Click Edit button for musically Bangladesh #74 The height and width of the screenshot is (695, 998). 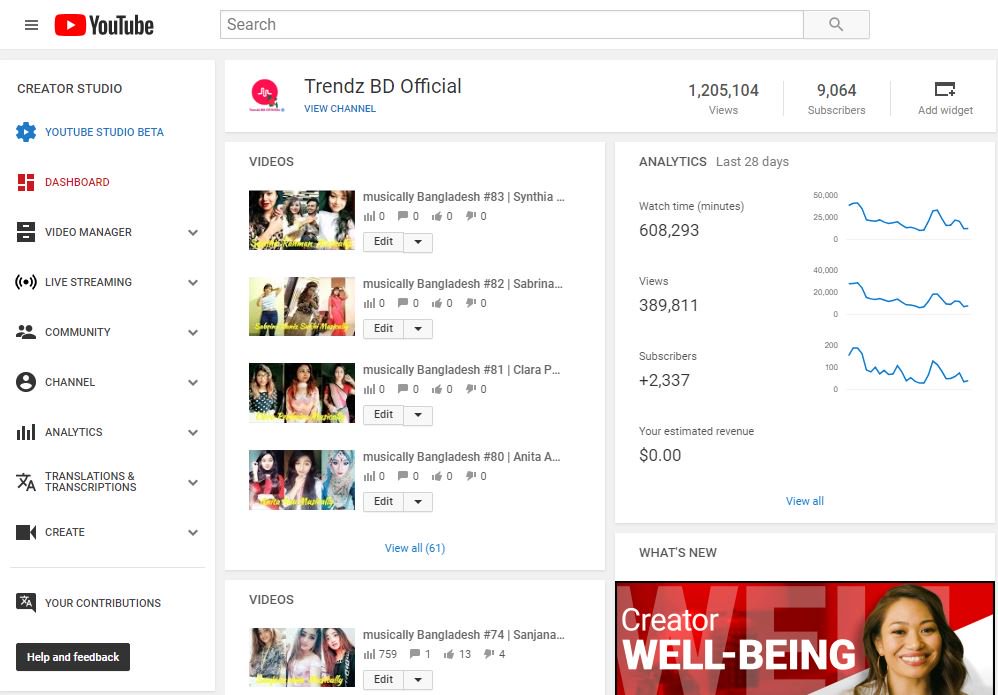384,679
